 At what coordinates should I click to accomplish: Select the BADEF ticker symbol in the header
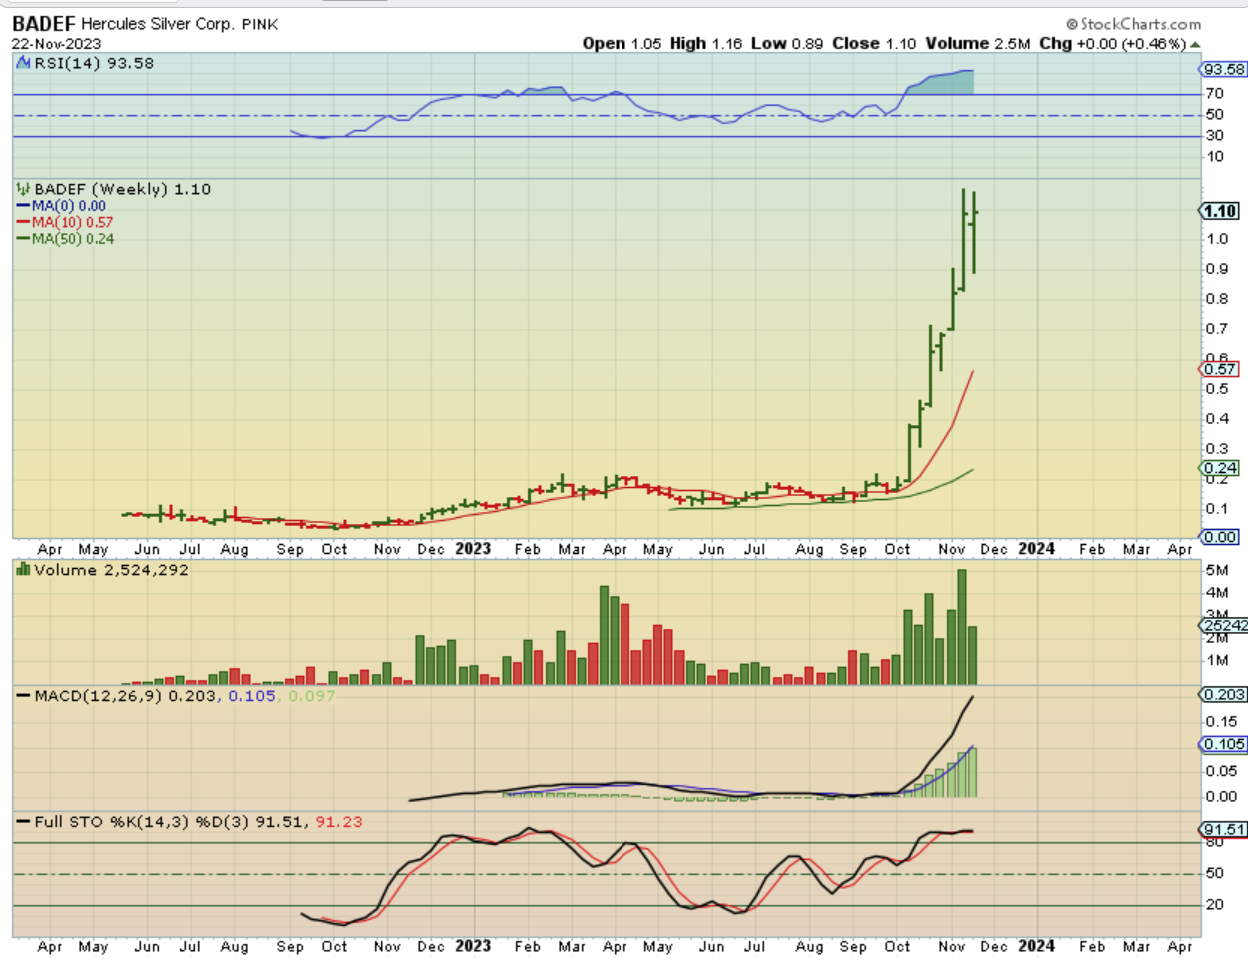(x=44, y=24)
